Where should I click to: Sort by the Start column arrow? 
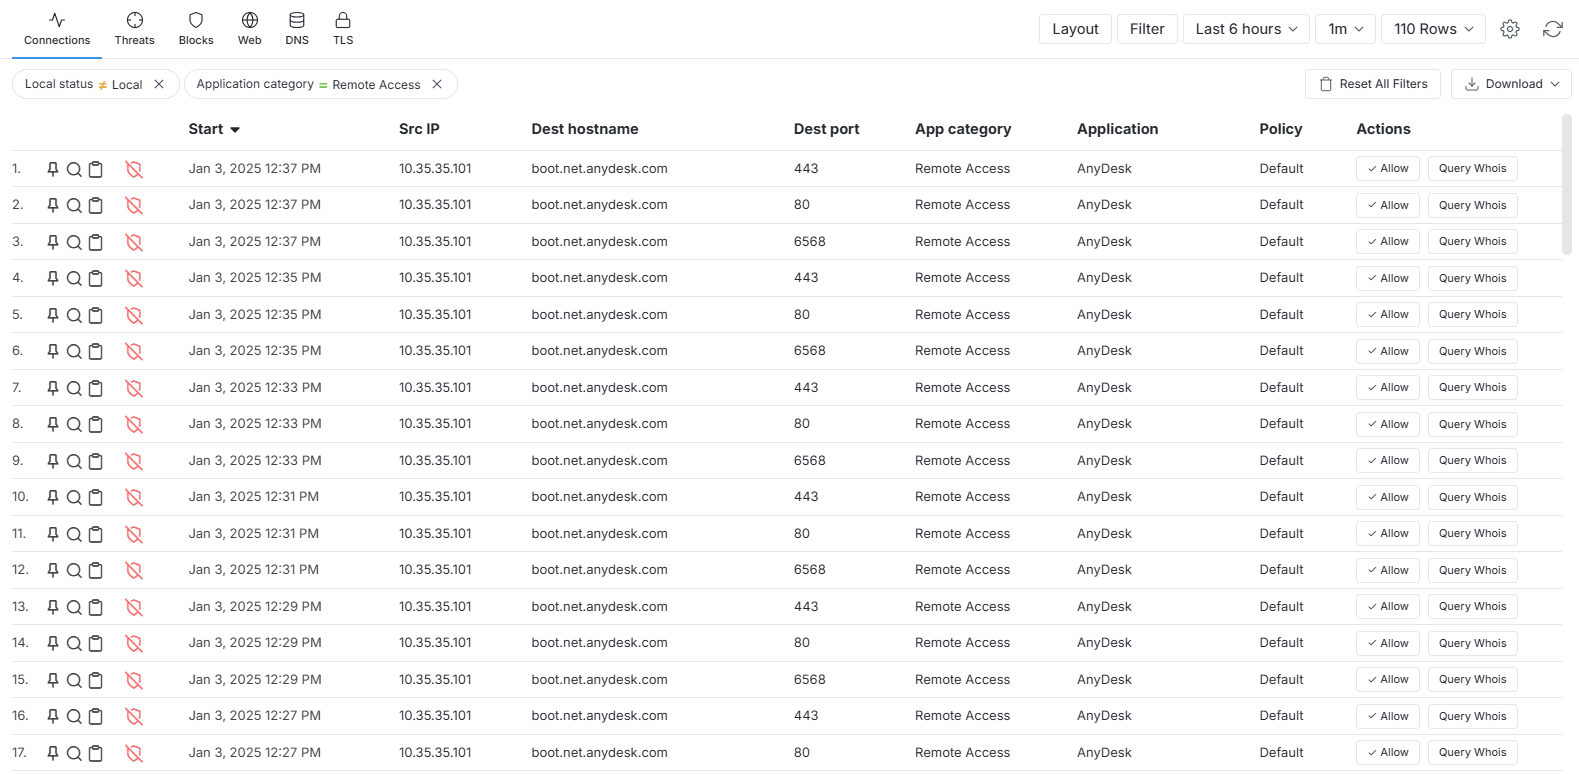(x=235, y=130)
